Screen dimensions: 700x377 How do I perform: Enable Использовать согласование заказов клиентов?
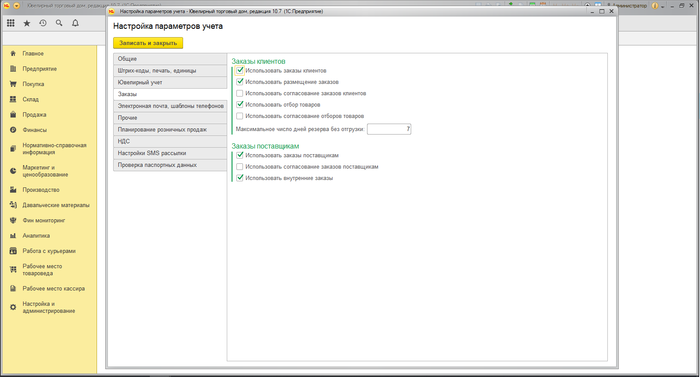point(240,93)
